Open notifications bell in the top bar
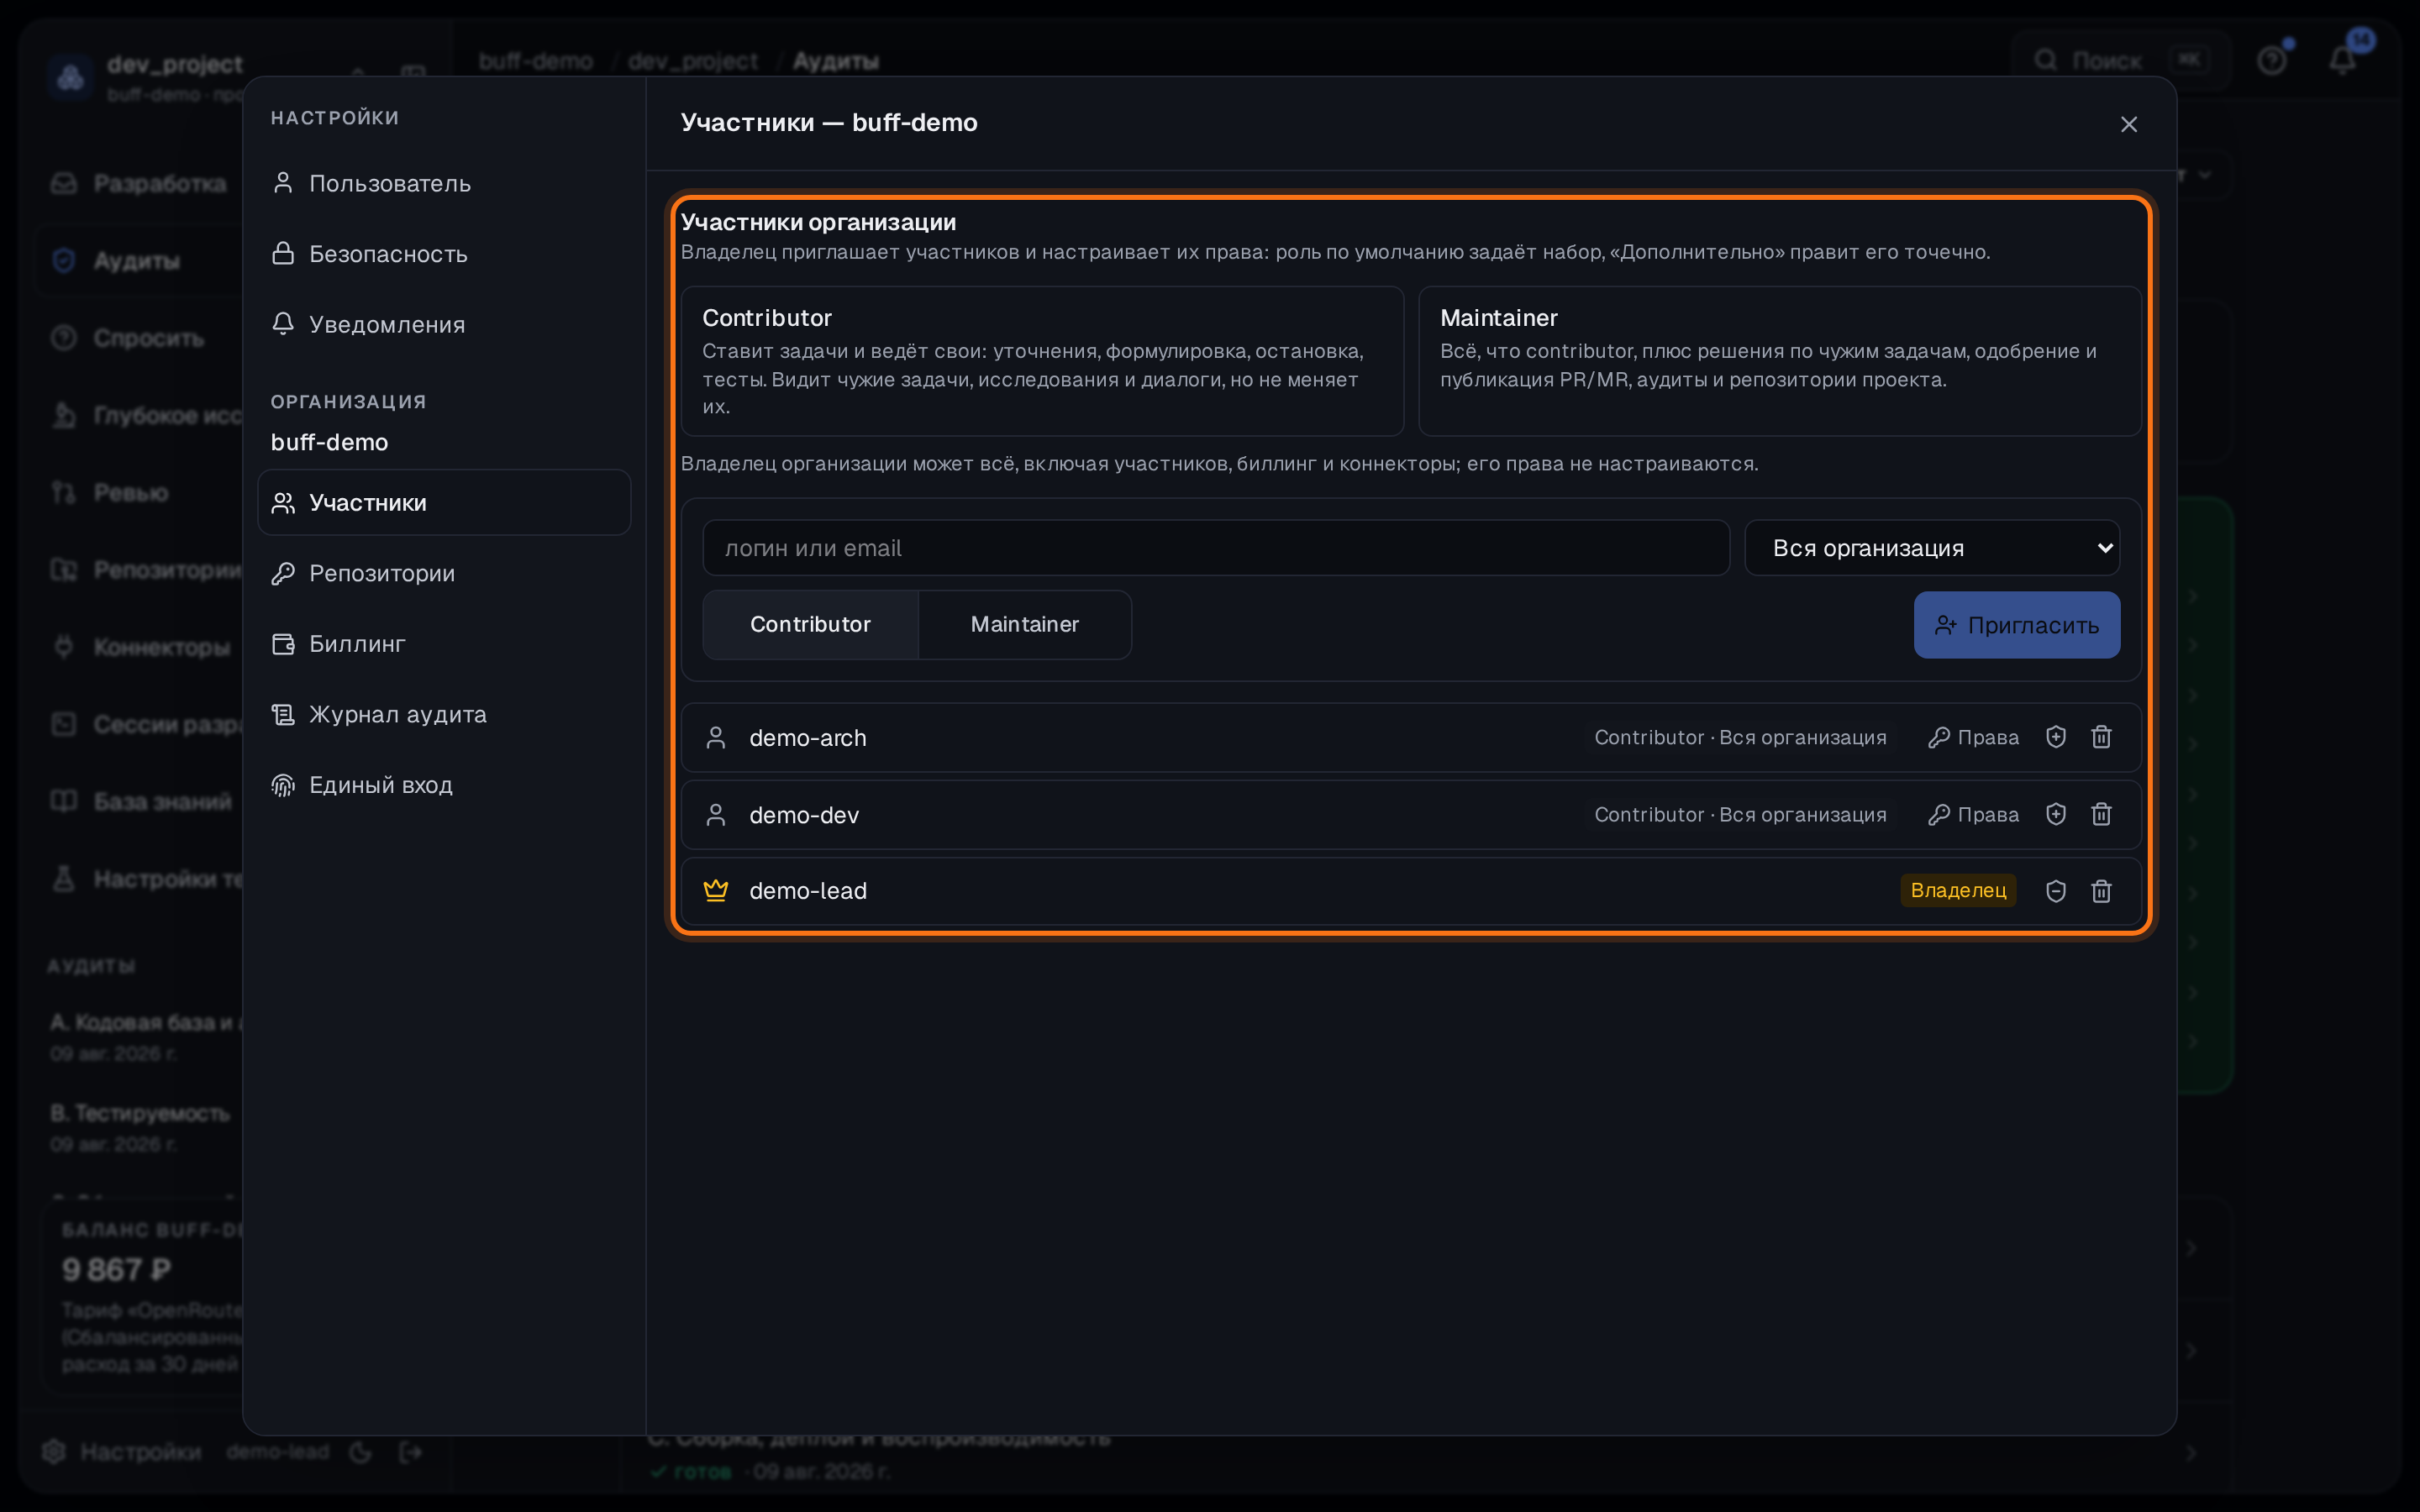Image resolution: width=2420 pixels, height=1512 pixels. click(x=2342, y=60)
